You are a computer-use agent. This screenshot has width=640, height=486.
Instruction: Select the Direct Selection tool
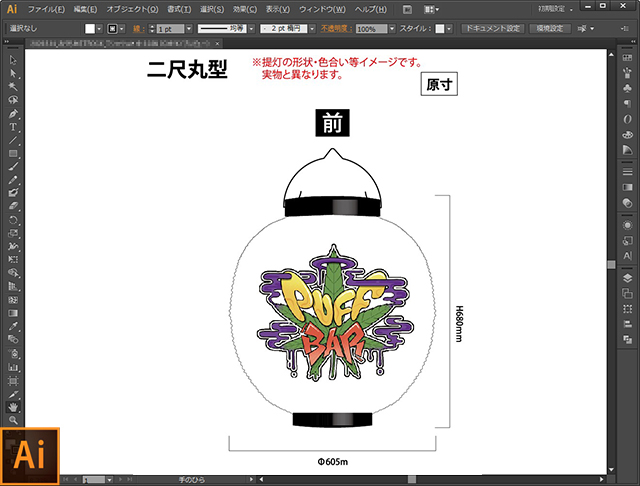click(13, 74)
